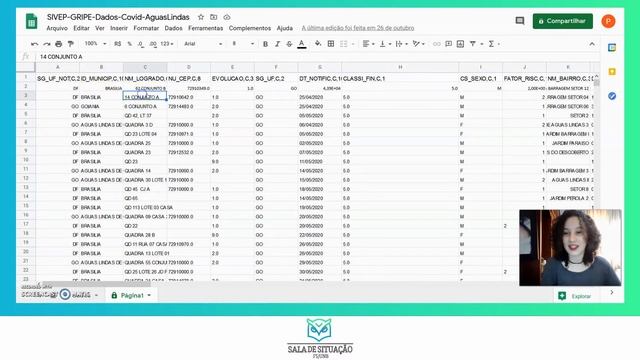This screenshot has height=360, width=640.
Task: Open vertical align dropdown
Action: click(385, 44)
